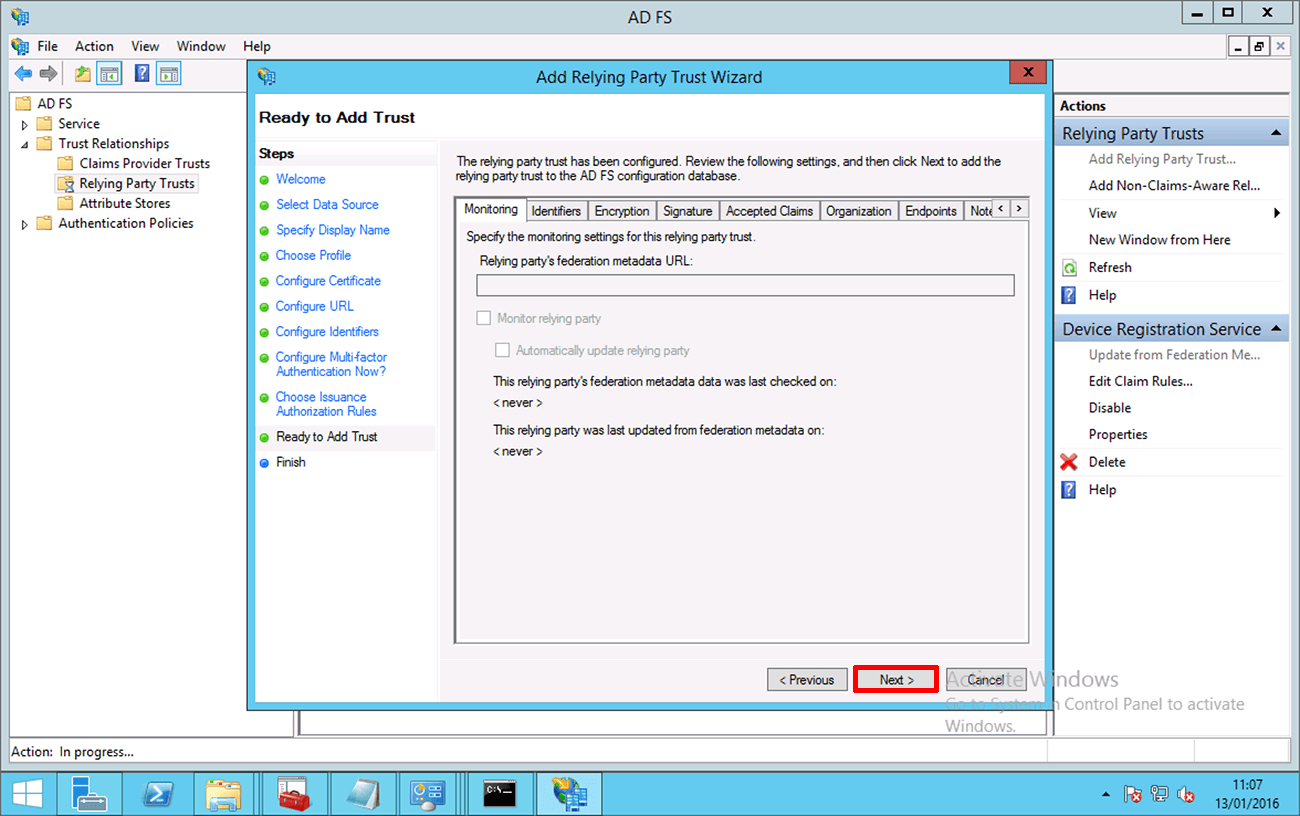The height and width of the screenshot is (816, 1300).
Task: Click Disable in the Actions pane
Action: pyautogui.click(x=1110, y=408)
